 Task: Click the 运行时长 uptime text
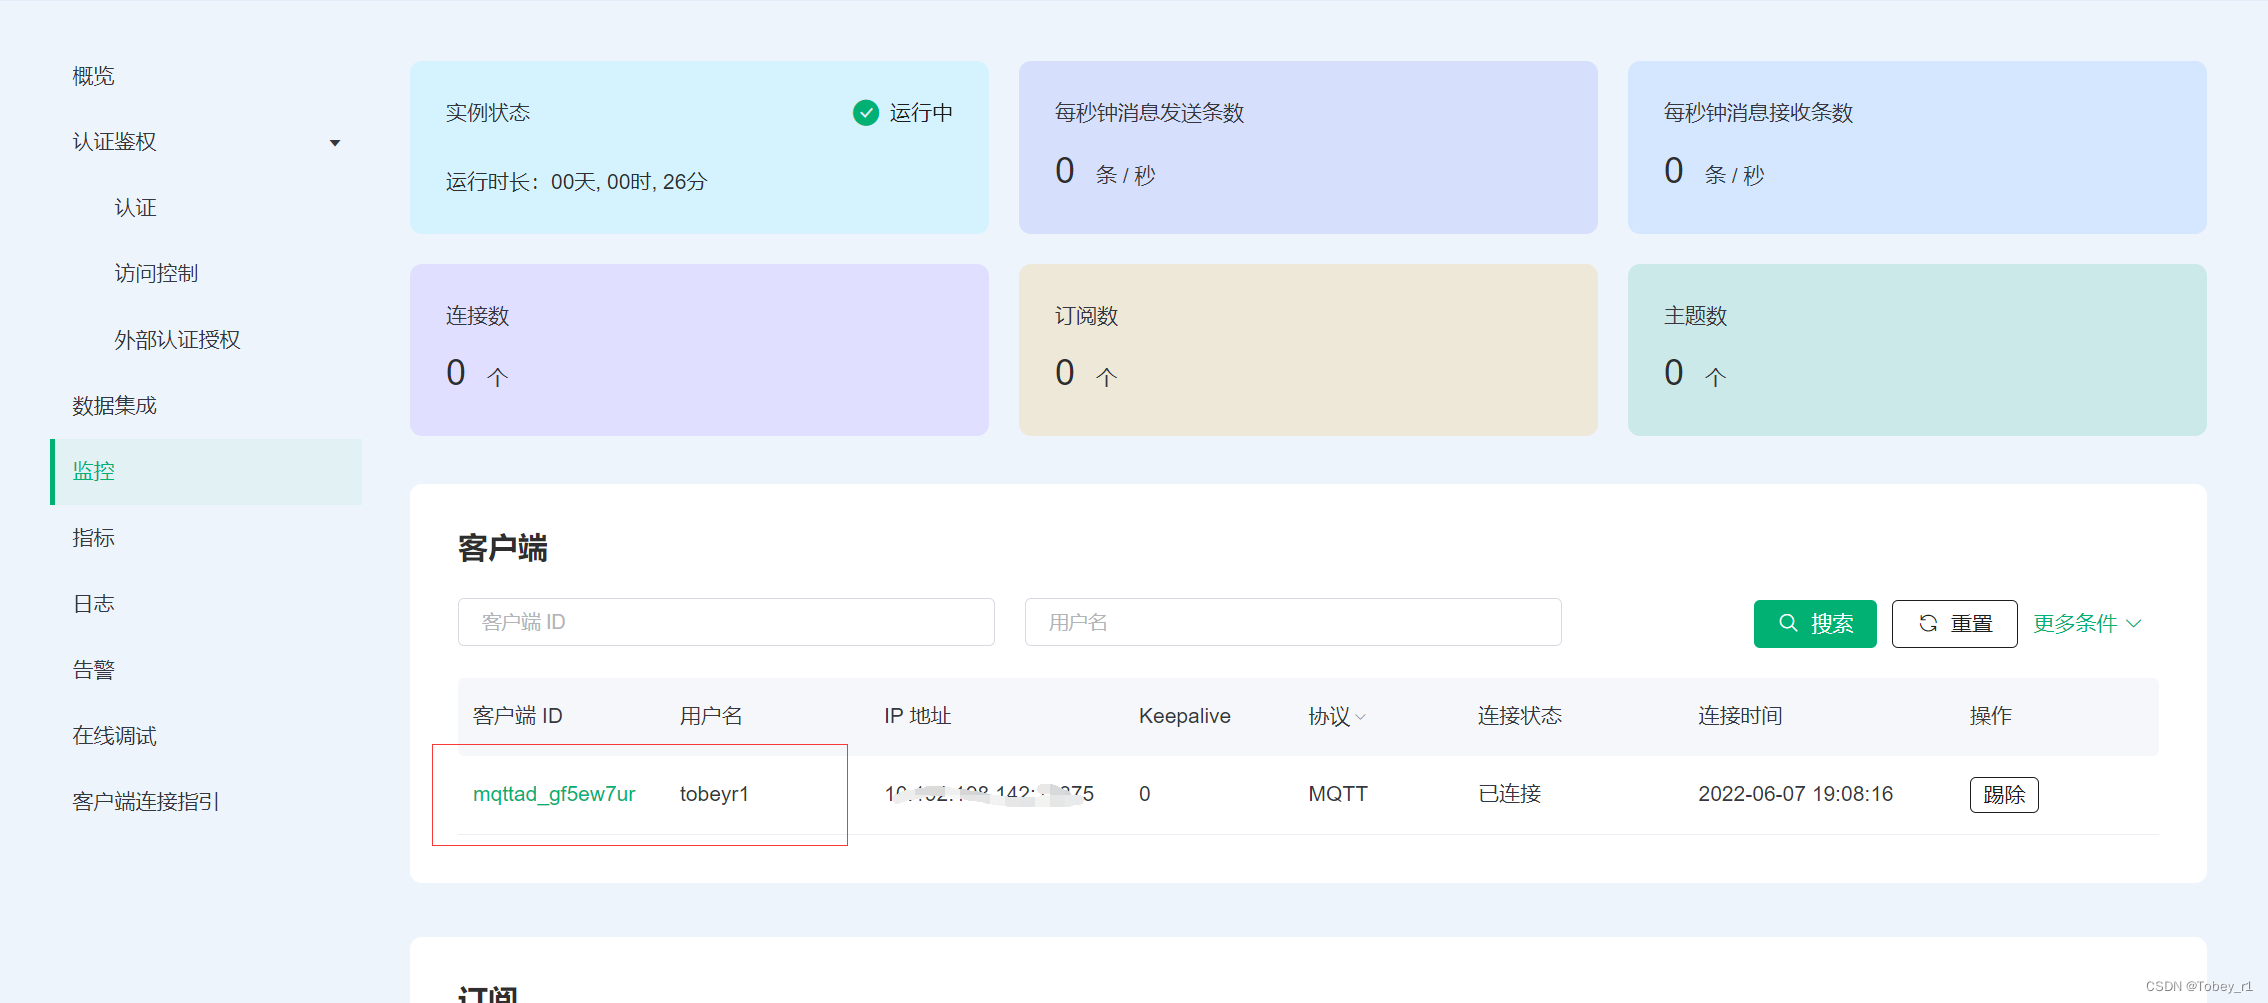tap(576, 182)
